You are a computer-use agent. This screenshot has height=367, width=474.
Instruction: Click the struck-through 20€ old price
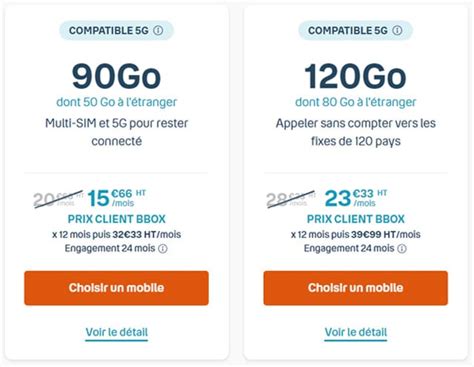(58, 199)
